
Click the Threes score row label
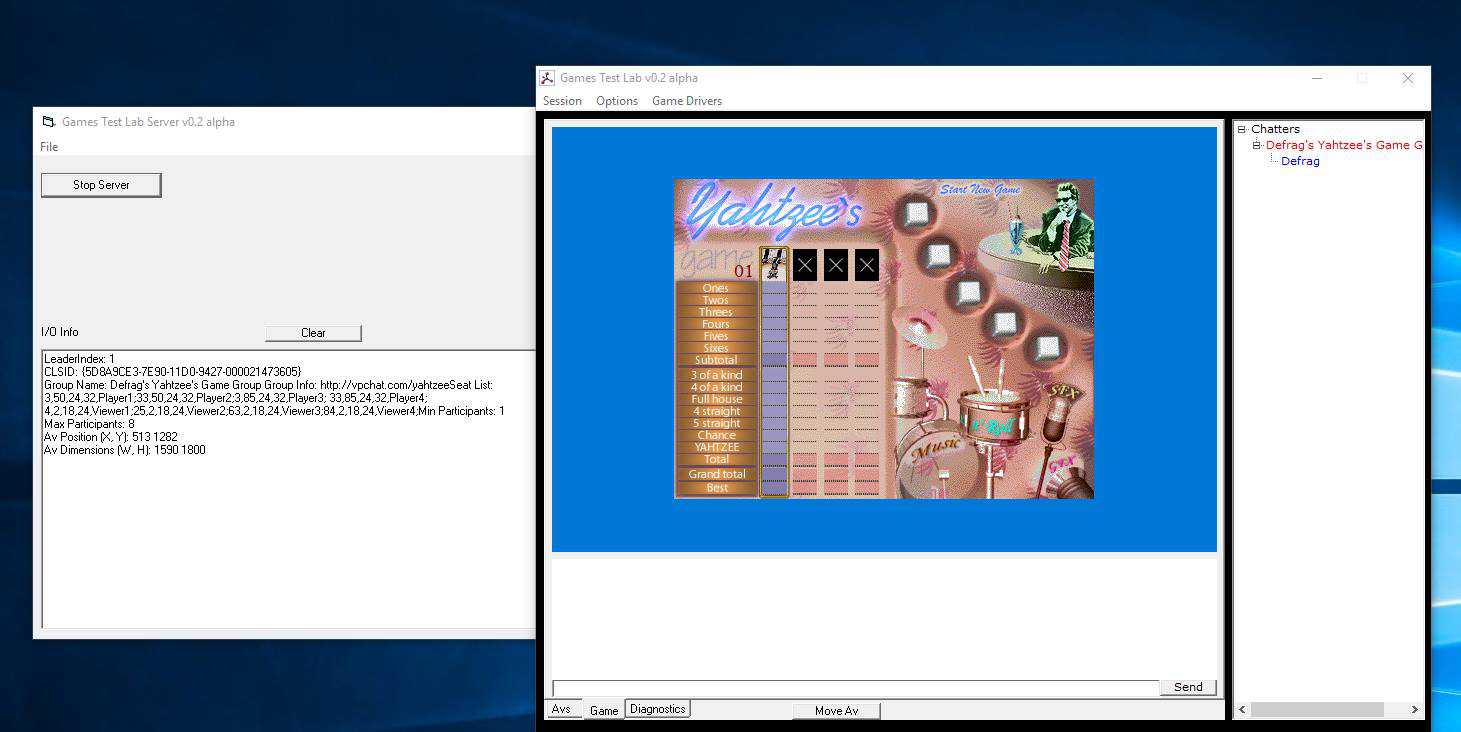(716, 312)
